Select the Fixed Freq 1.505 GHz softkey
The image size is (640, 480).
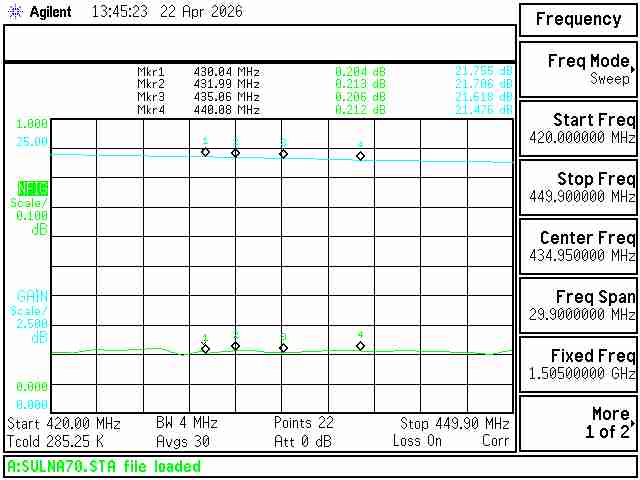click(578, 364)
